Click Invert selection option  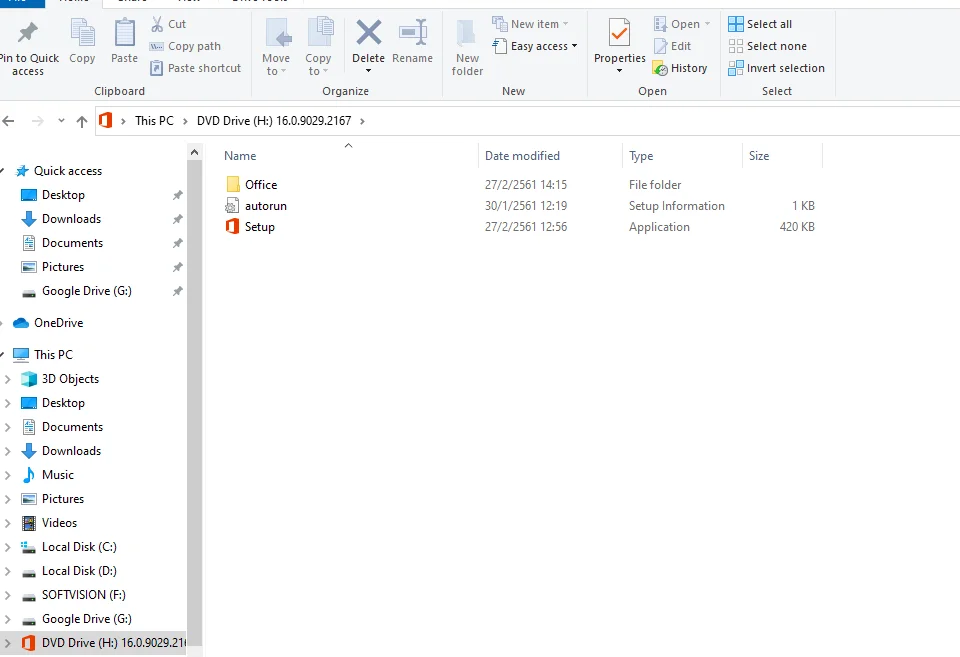(x=776, y=68)
